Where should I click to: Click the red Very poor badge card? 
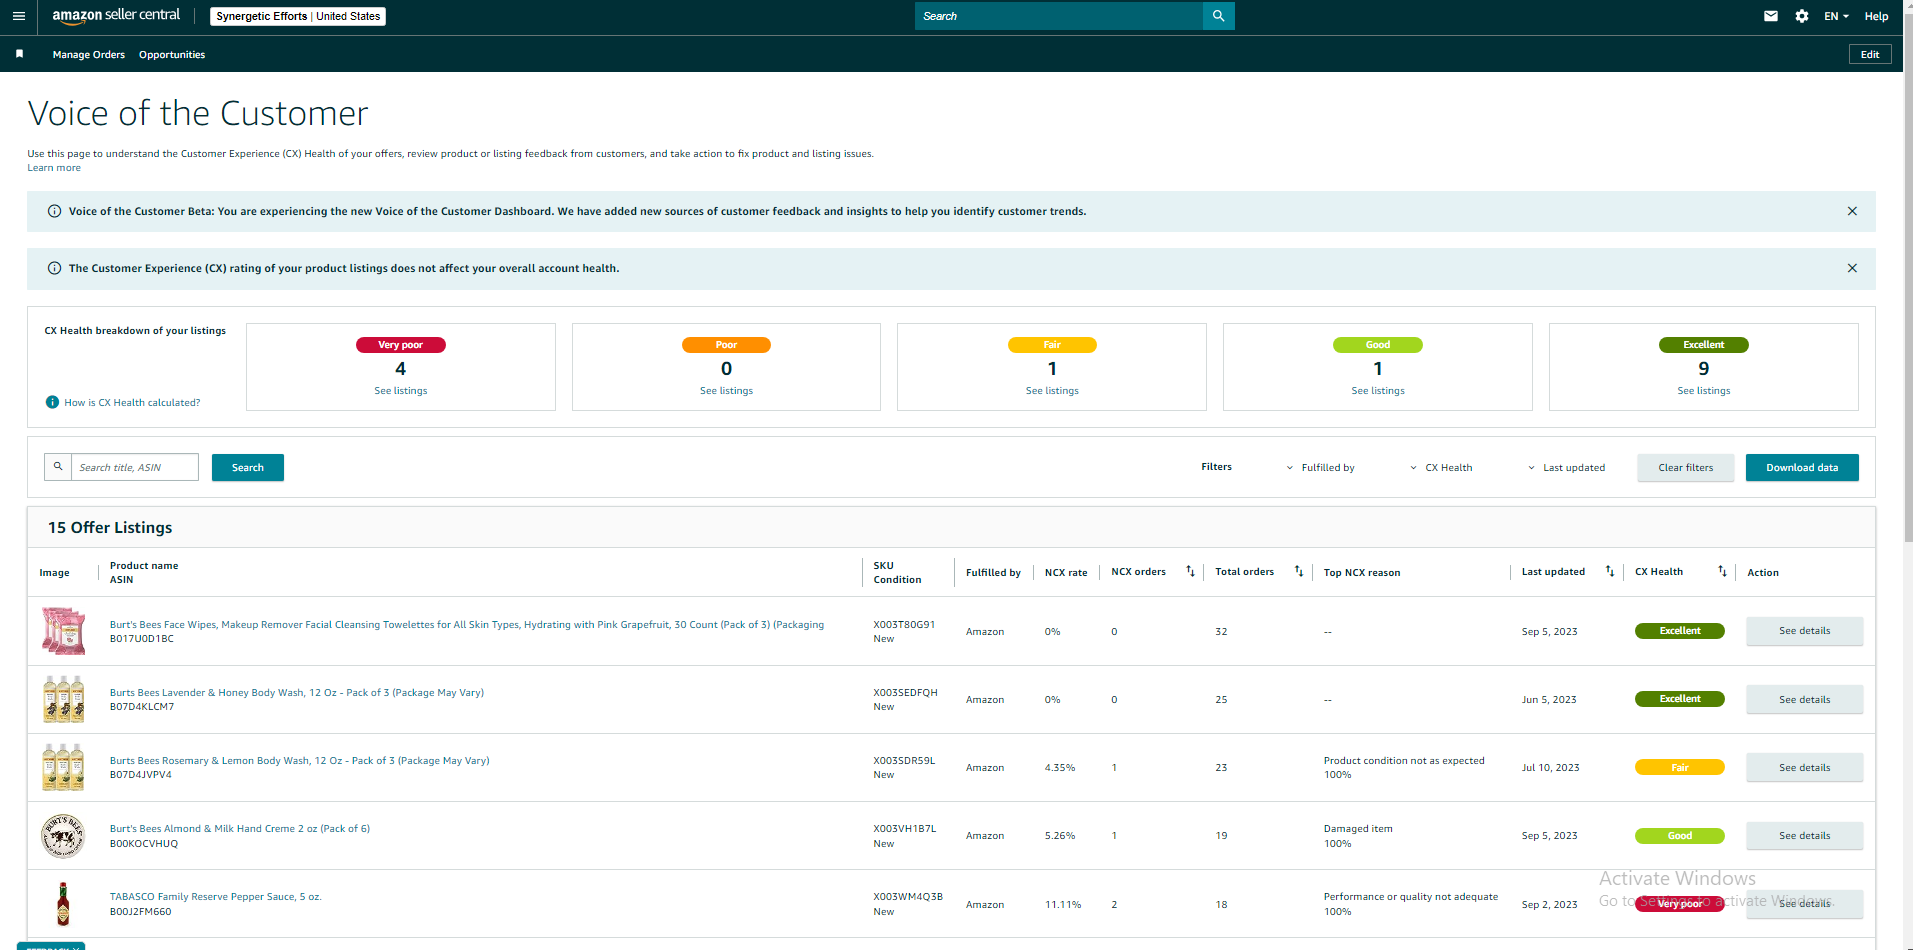(x=401, y=345)
